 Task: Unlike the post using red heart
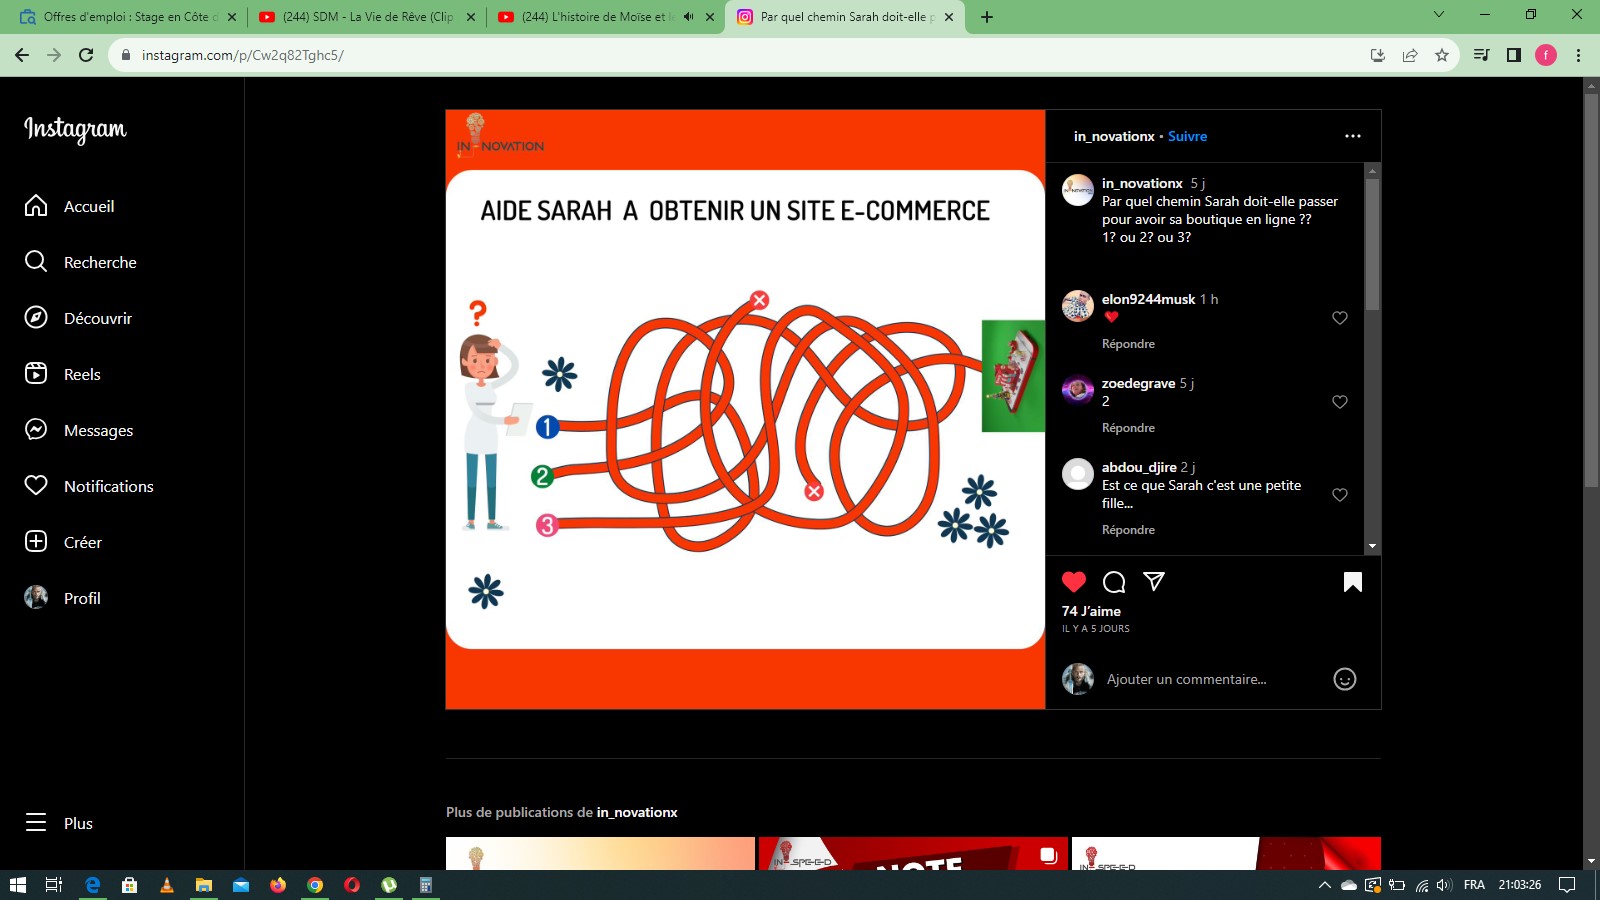coord(1074,582)
